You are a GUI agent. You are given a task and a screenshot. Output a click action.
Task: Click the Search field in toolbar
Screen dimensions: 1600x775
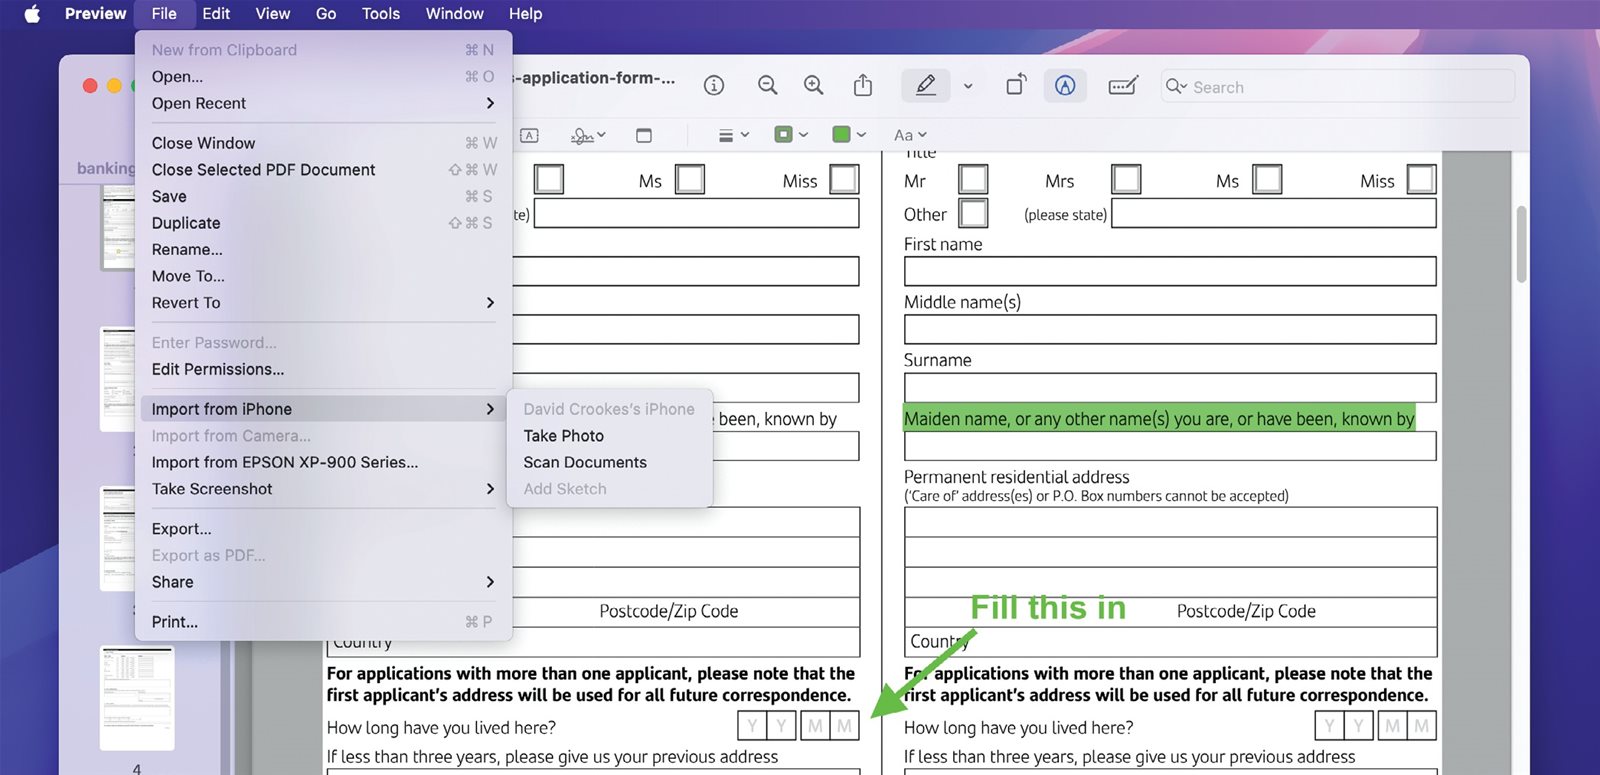click(x=1338, y=87)
